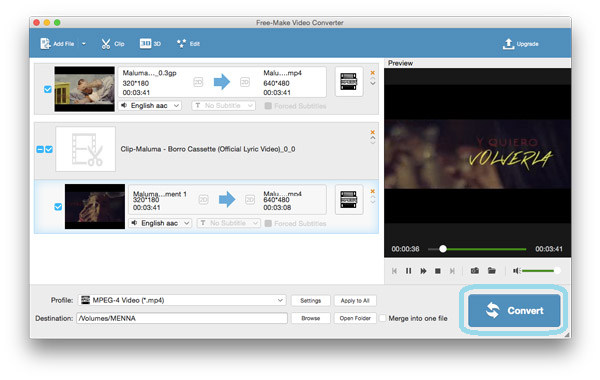
Task: Move Clip-Maluma group up
Action: tap(373, 138)
